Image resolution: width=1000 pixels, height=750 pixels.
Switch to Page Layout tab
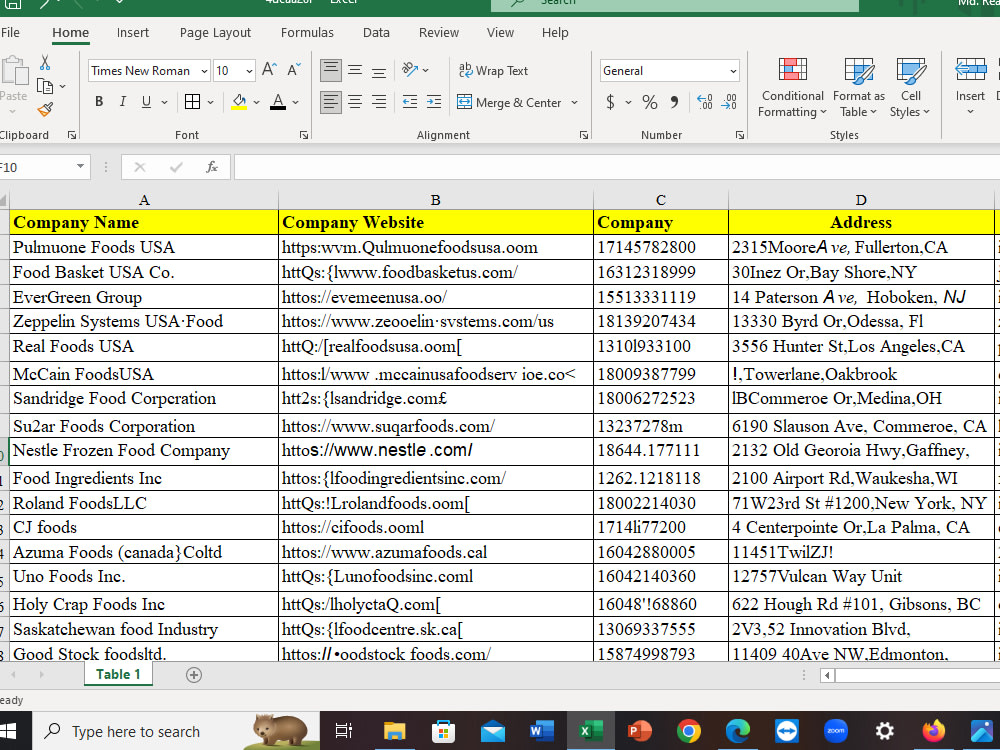215,33
